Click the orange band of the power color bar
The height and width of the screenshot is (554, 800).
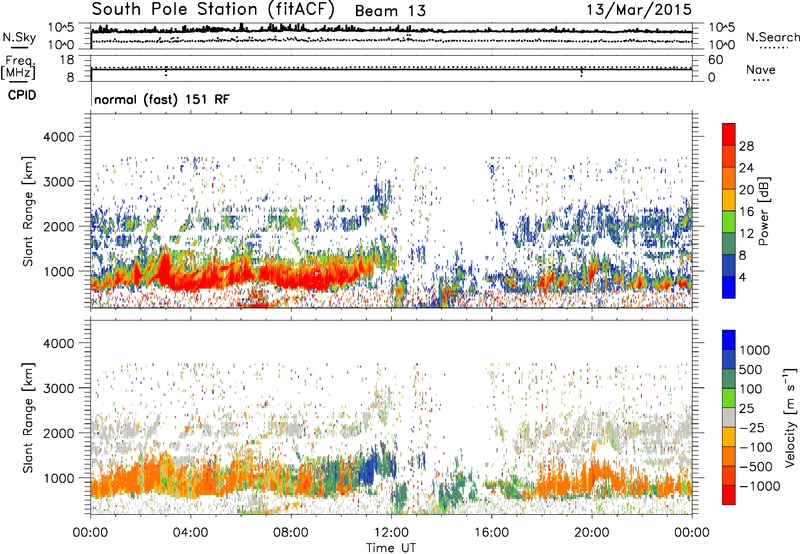click(729, 178)
